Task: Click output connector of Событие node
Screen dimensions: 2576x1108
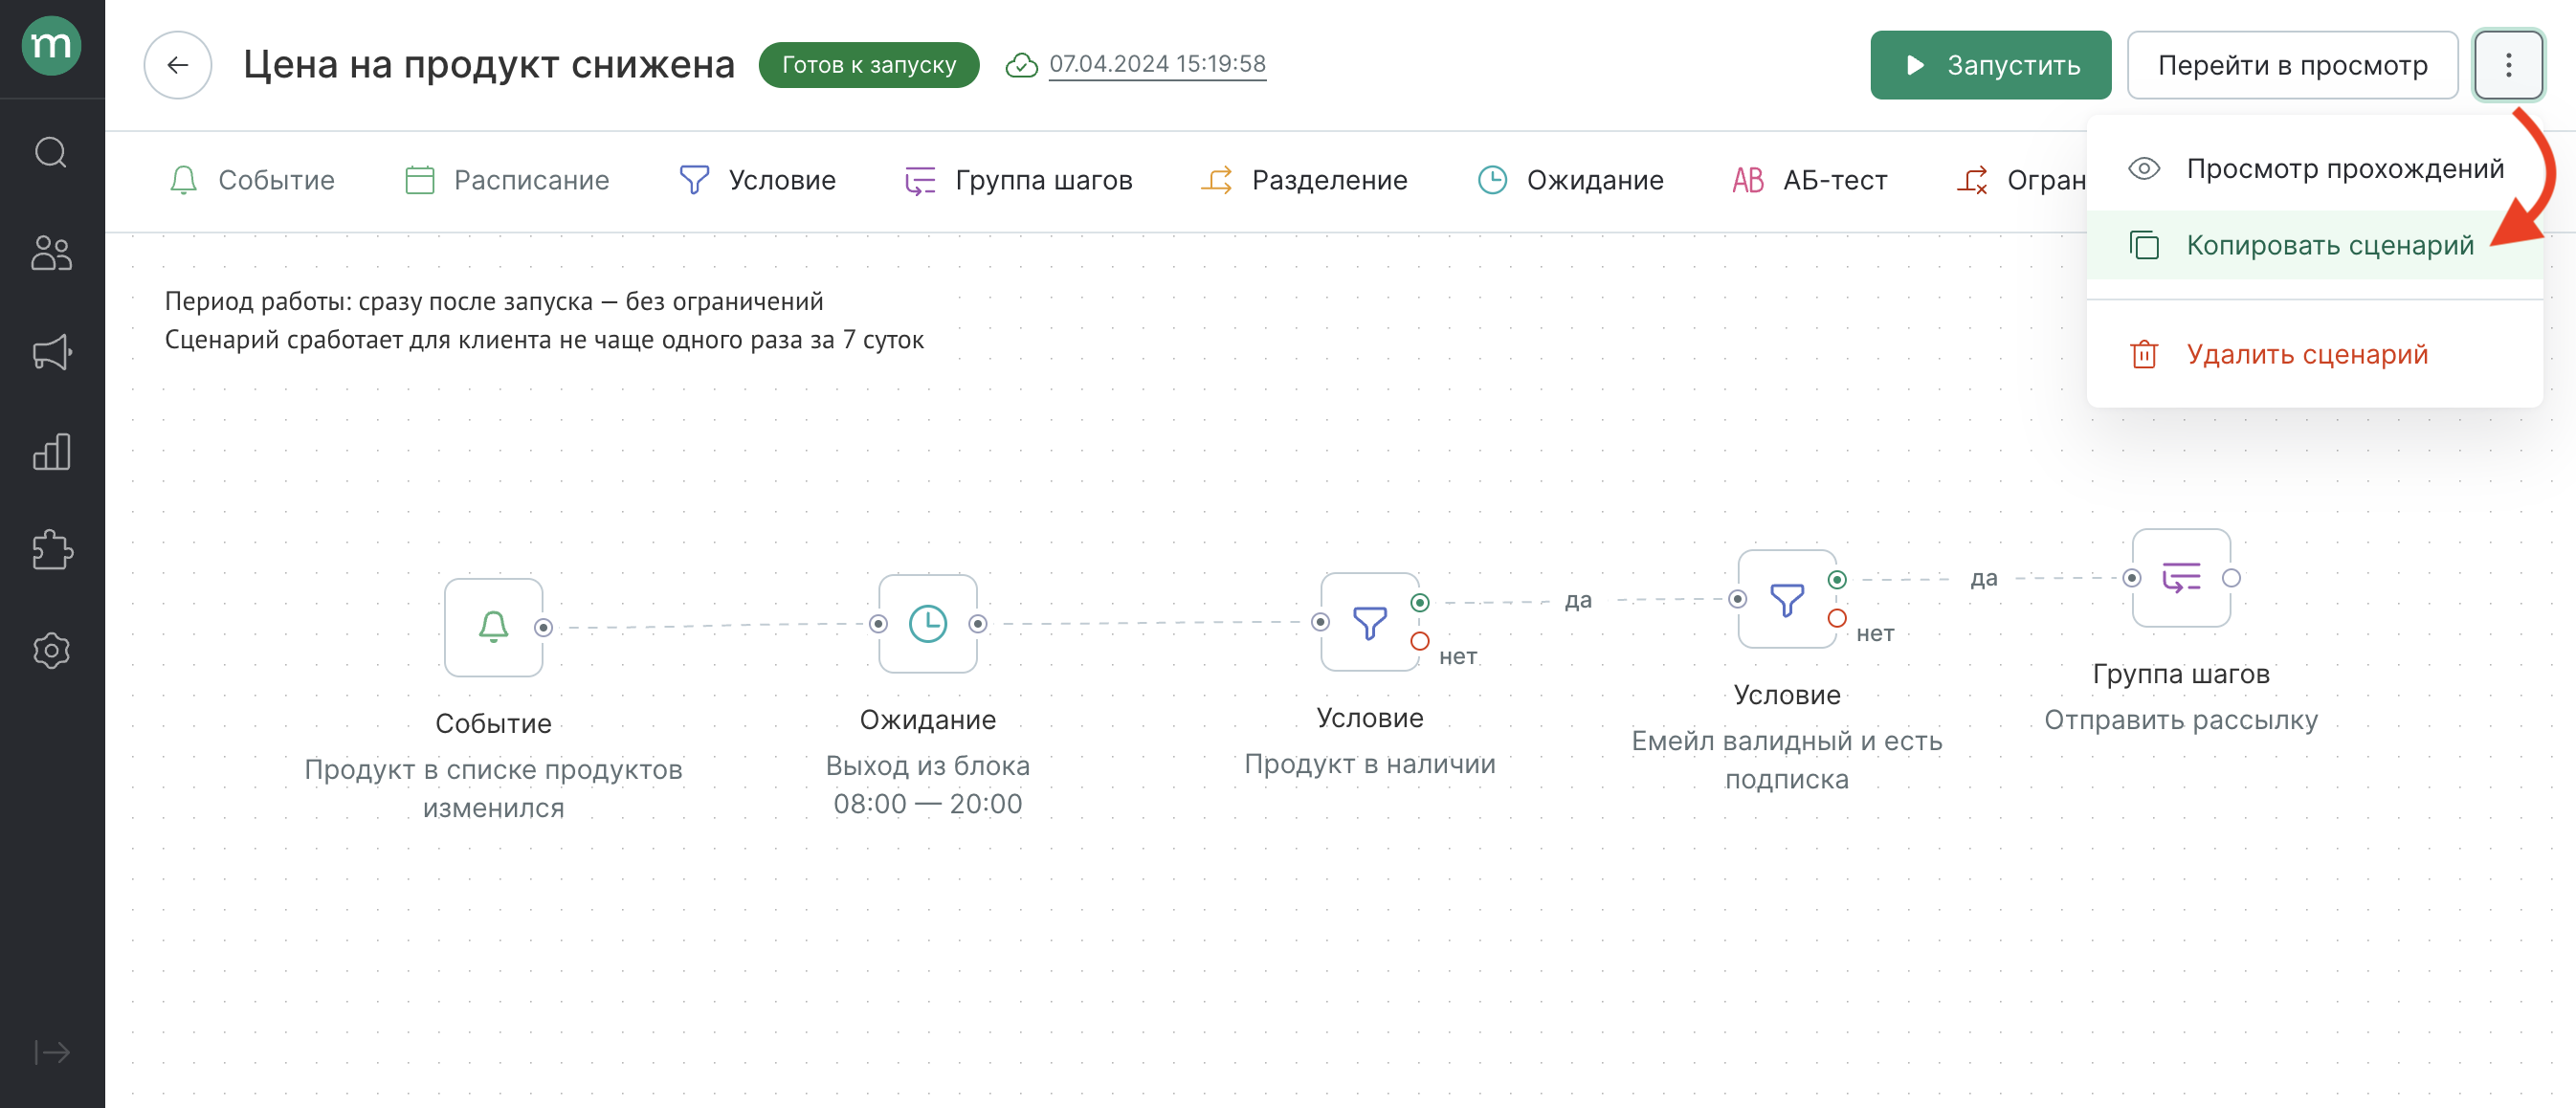Action: tap(543, 627)
